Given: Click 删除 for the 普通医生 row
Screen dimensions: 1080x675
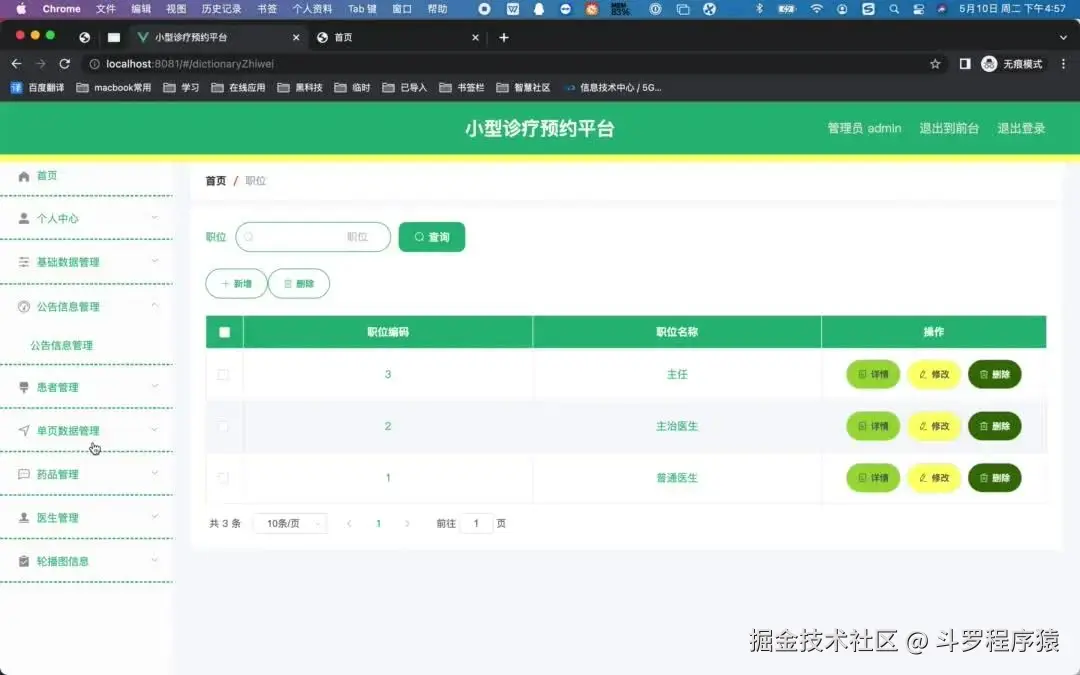Looking at the screenshot, I should (x=995, y=477).
